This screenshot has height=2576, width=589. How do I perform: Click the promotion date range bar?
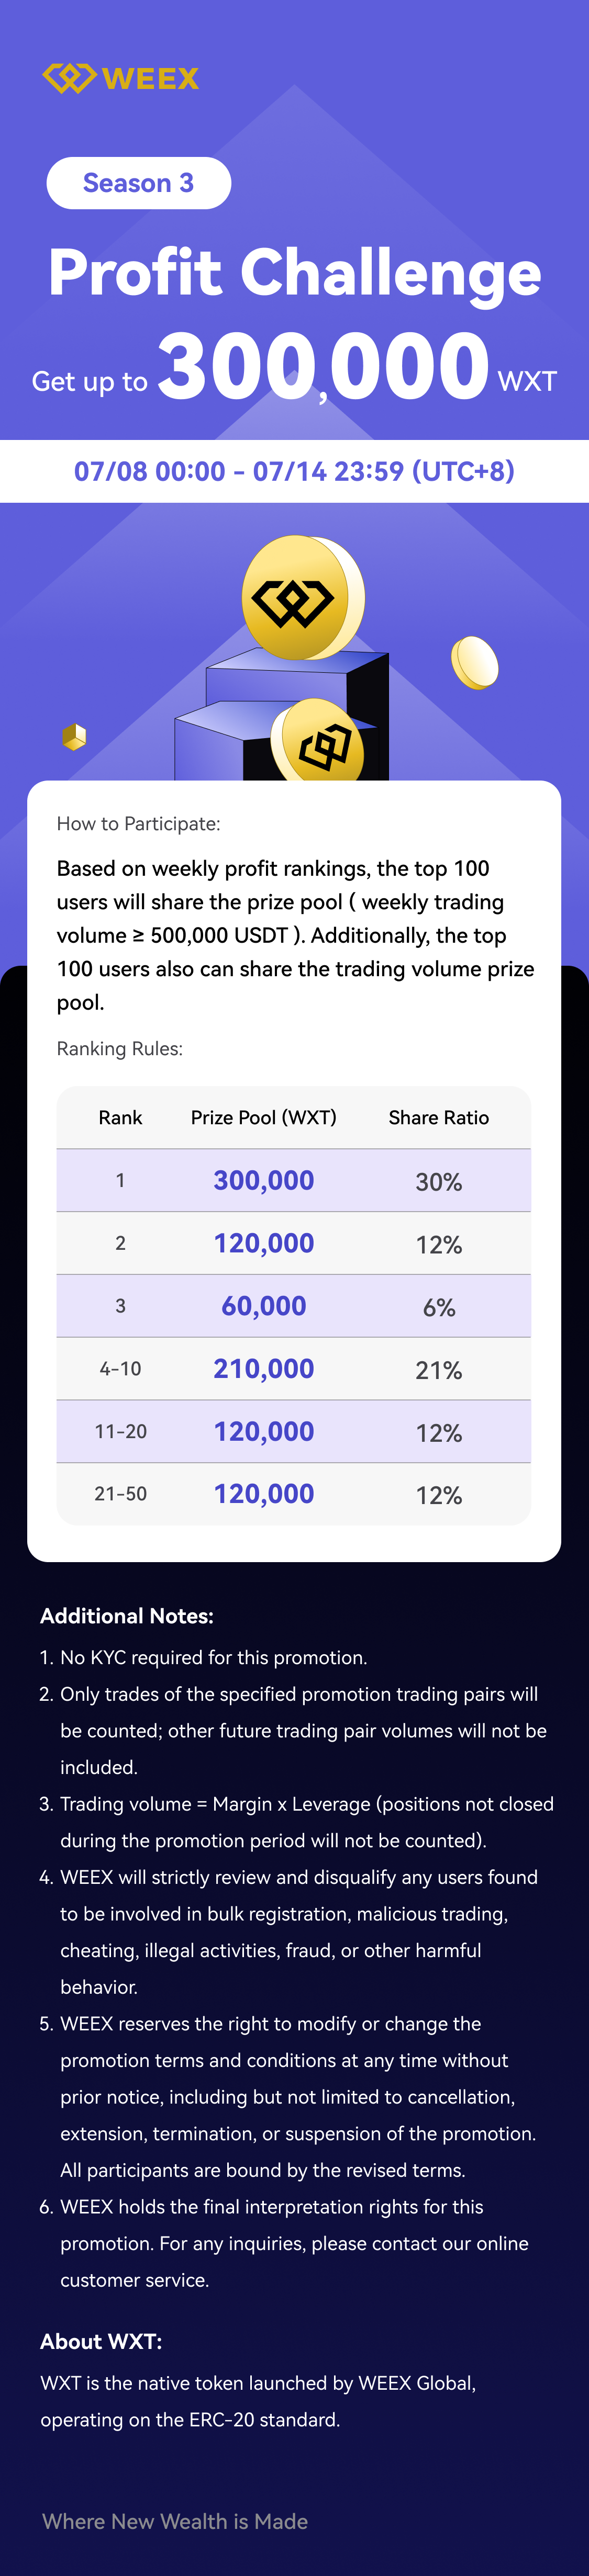tap(294, 471)
